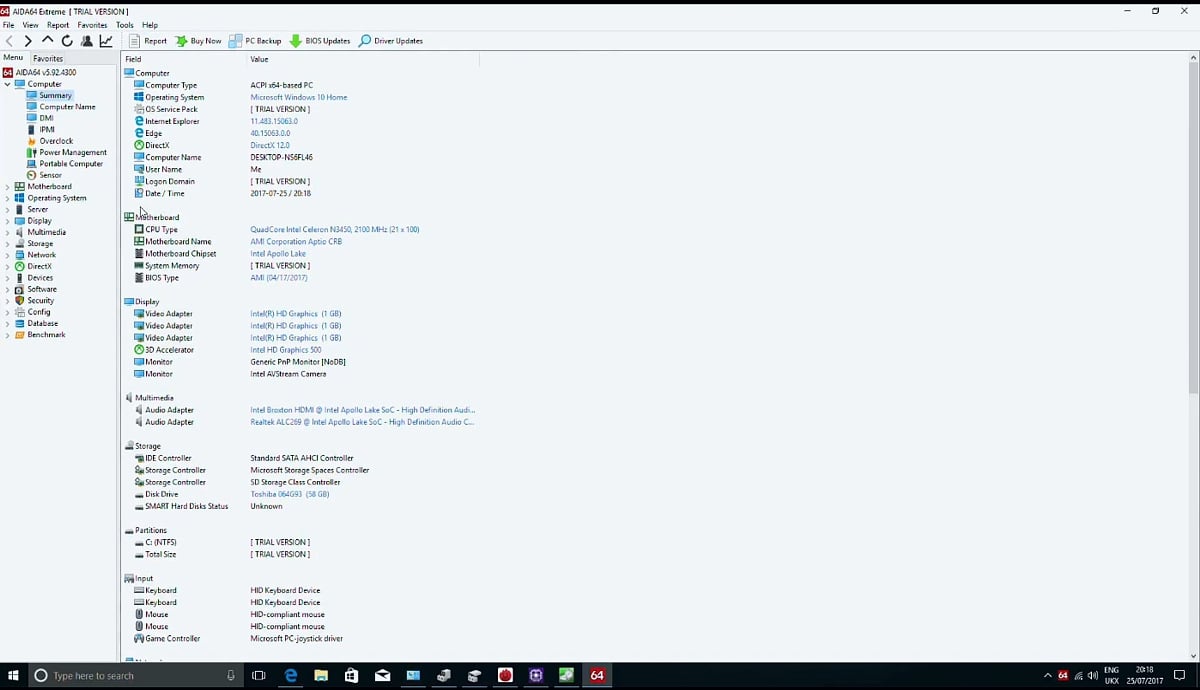Image resolution: width=1200 pixels, height=690 pixels.
Task: Expand the Network tree node
Action: pyautogui.click(x=7, y=255)
